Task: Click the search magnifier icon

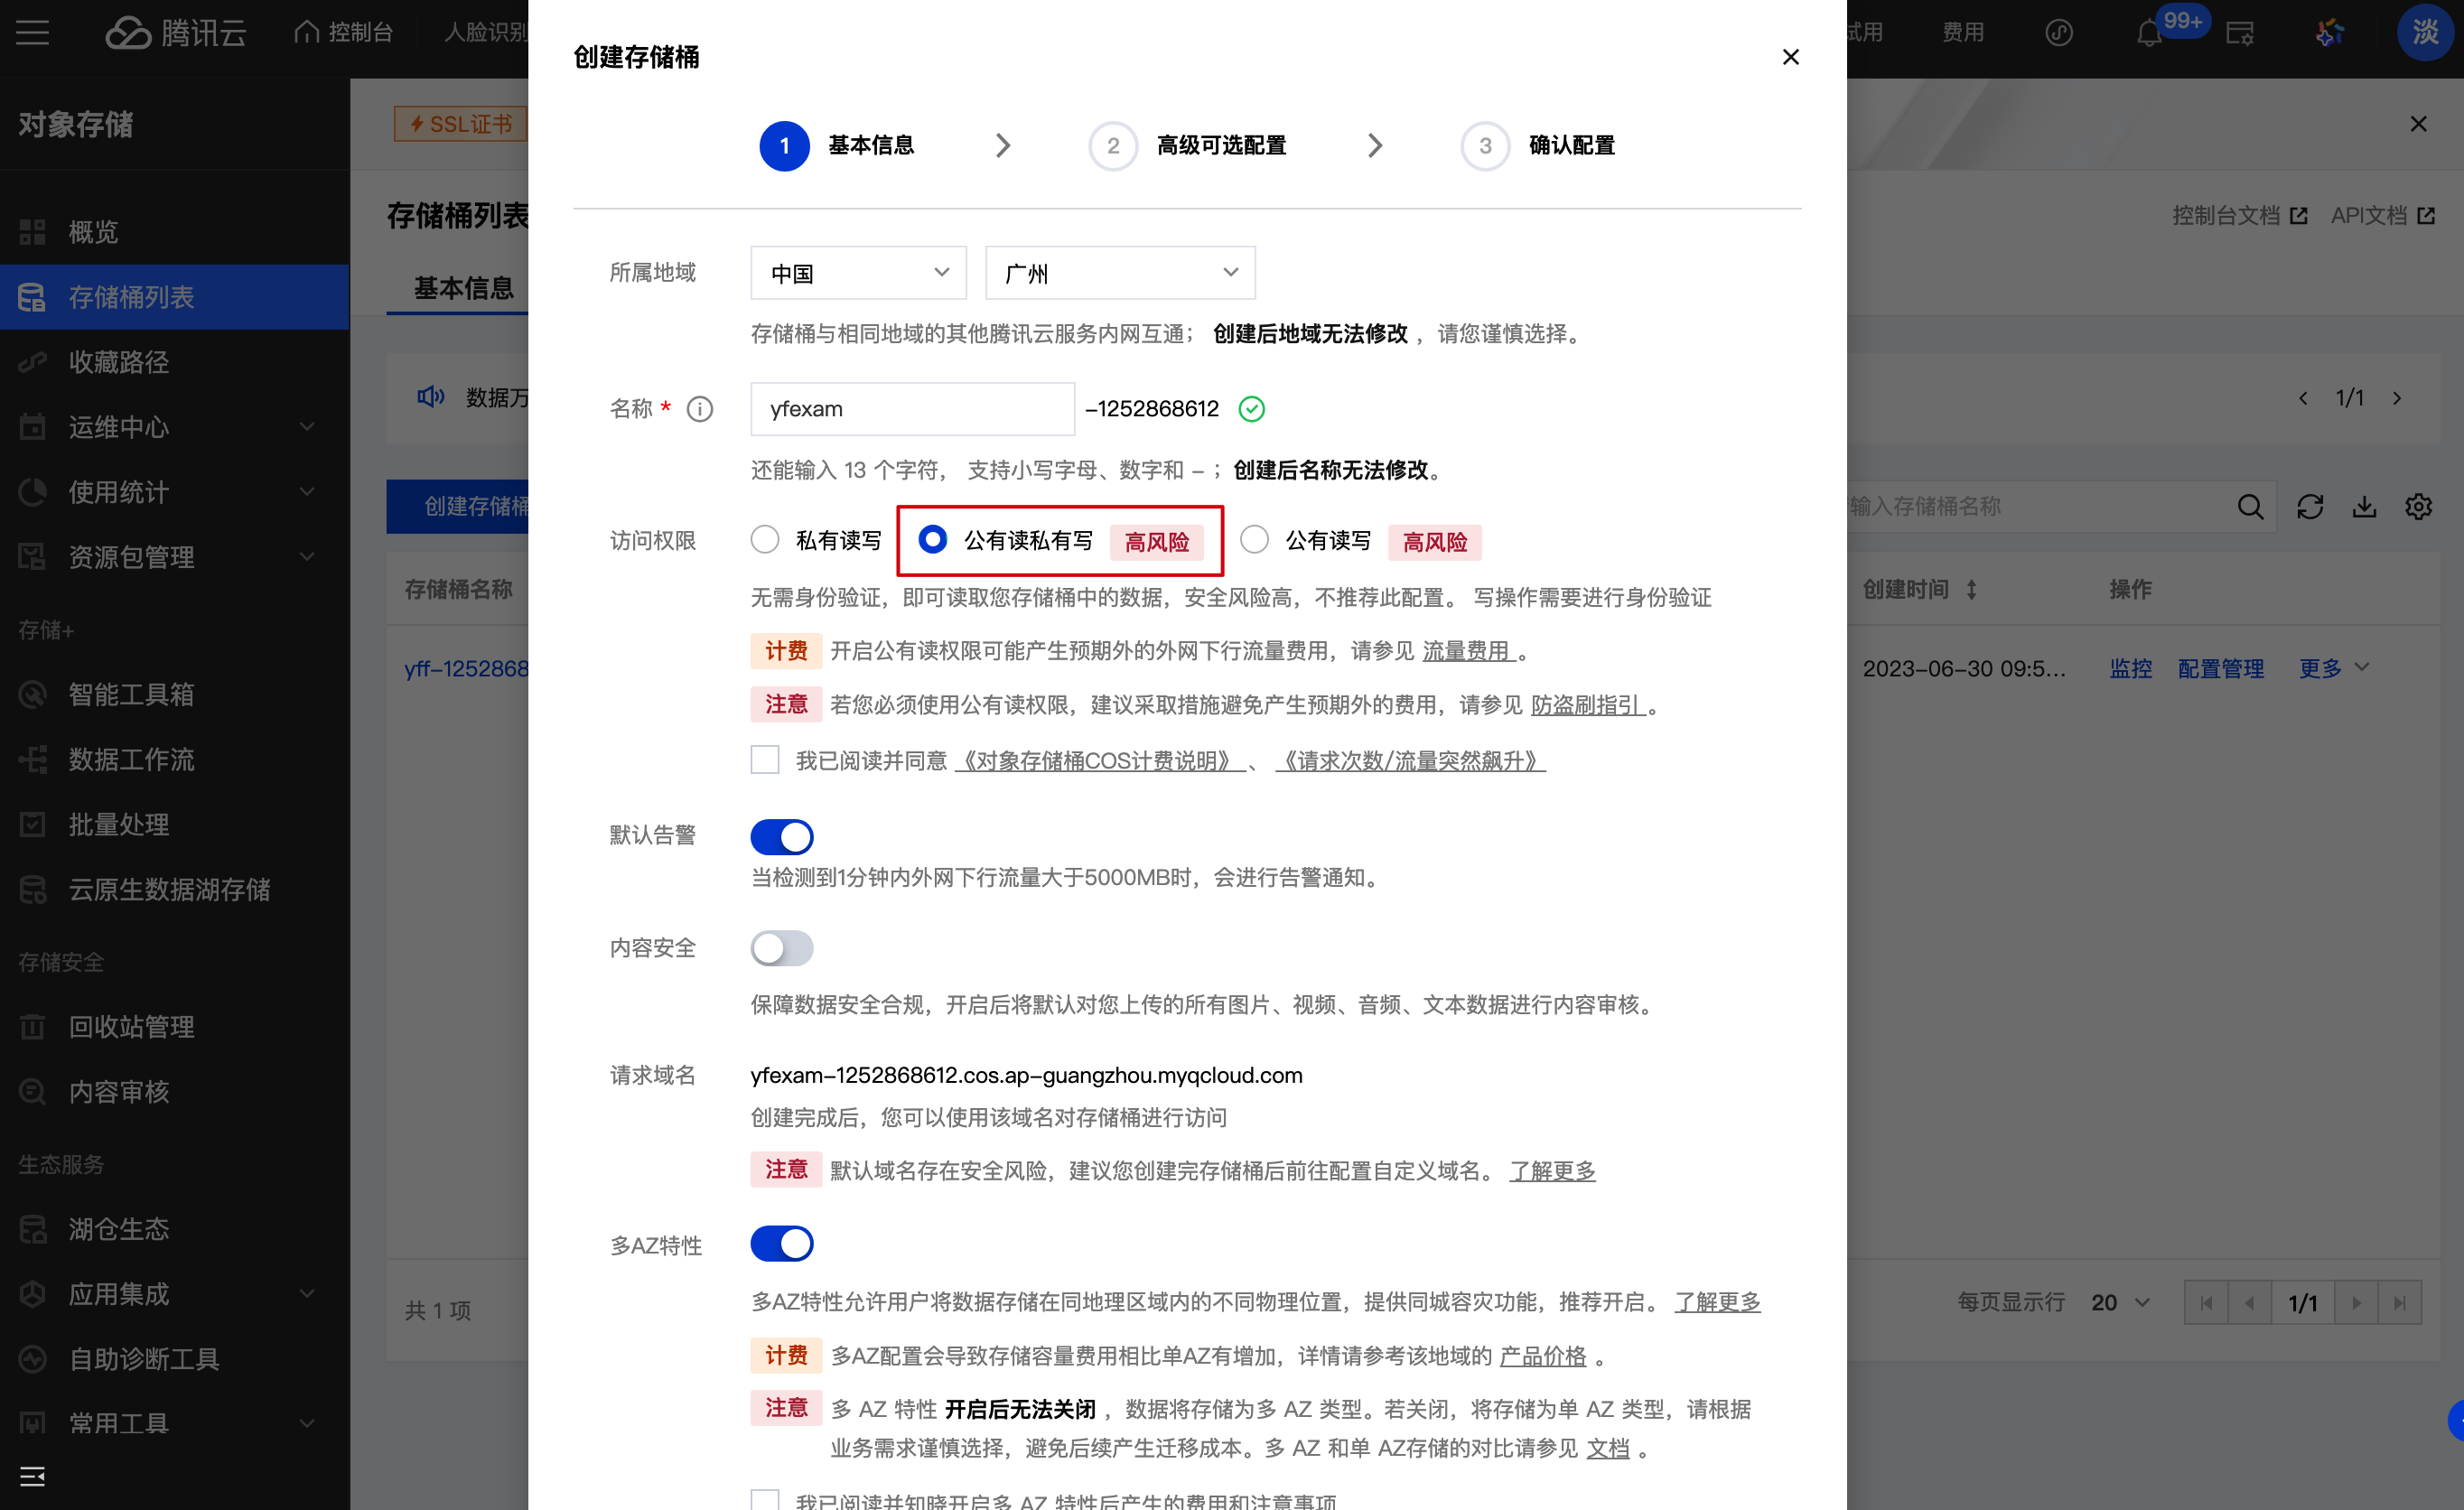Action: pos(2250,507)
